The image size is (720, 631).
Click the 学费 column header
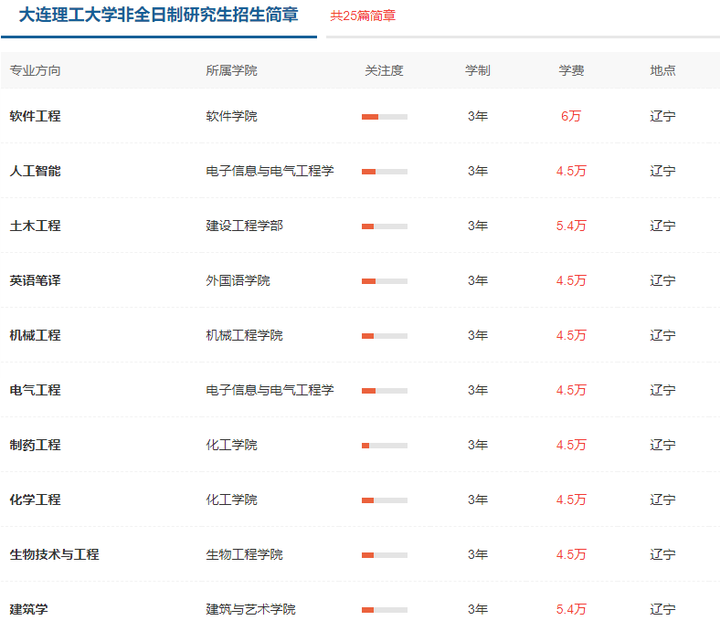(x=571, y=71)
